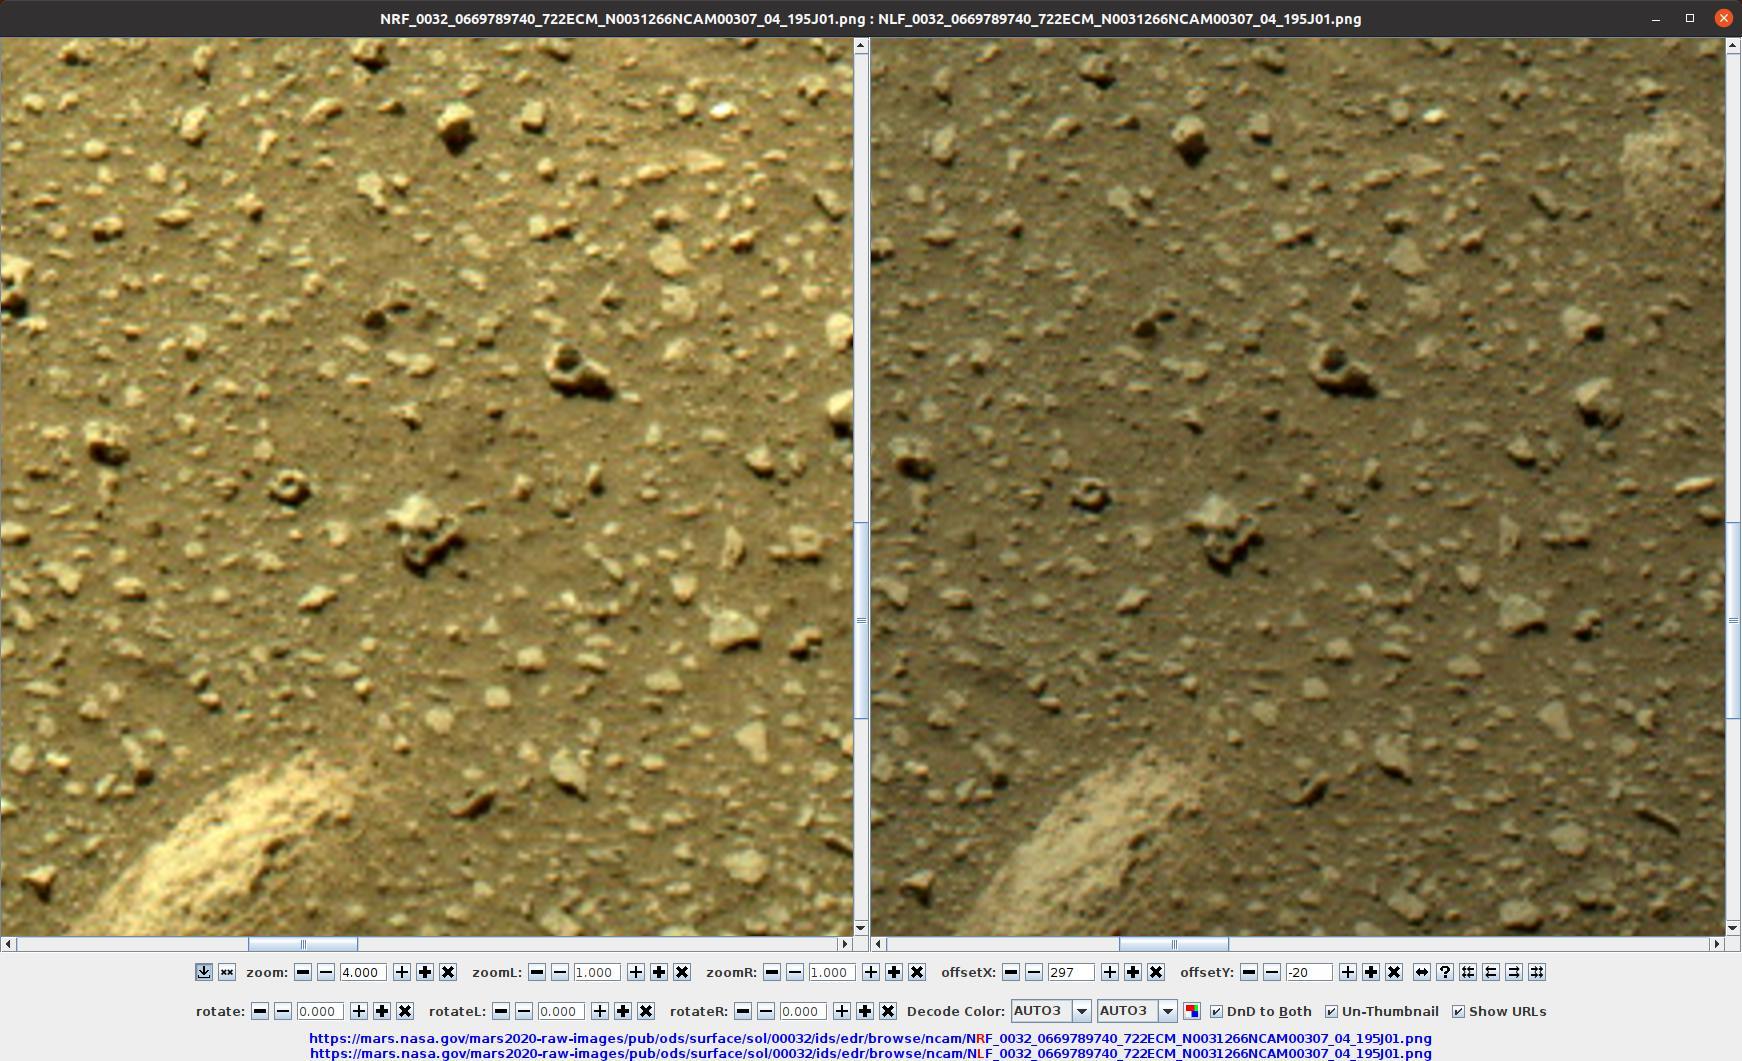
Task: Click the bold minus button for offsetX
Action: point(1011,972)
